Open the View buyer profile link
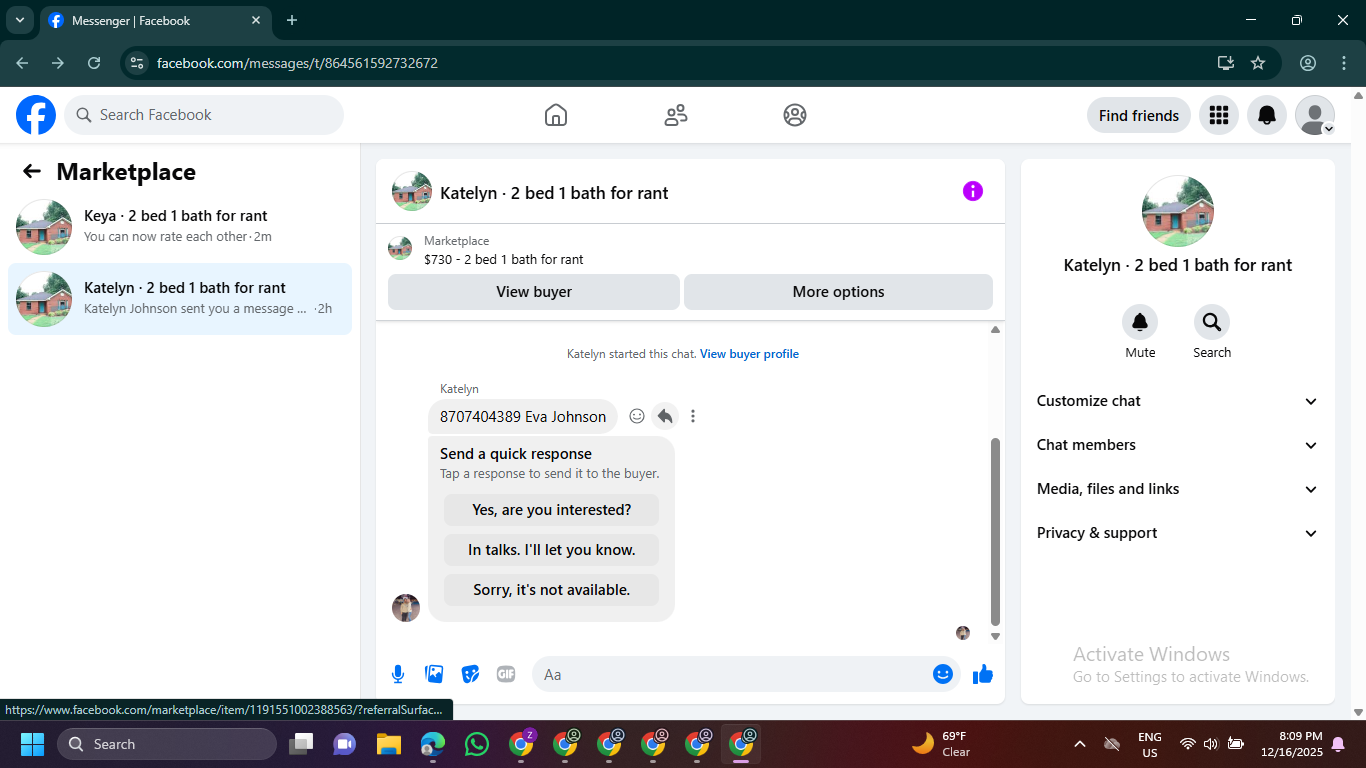 pos(749,354)
